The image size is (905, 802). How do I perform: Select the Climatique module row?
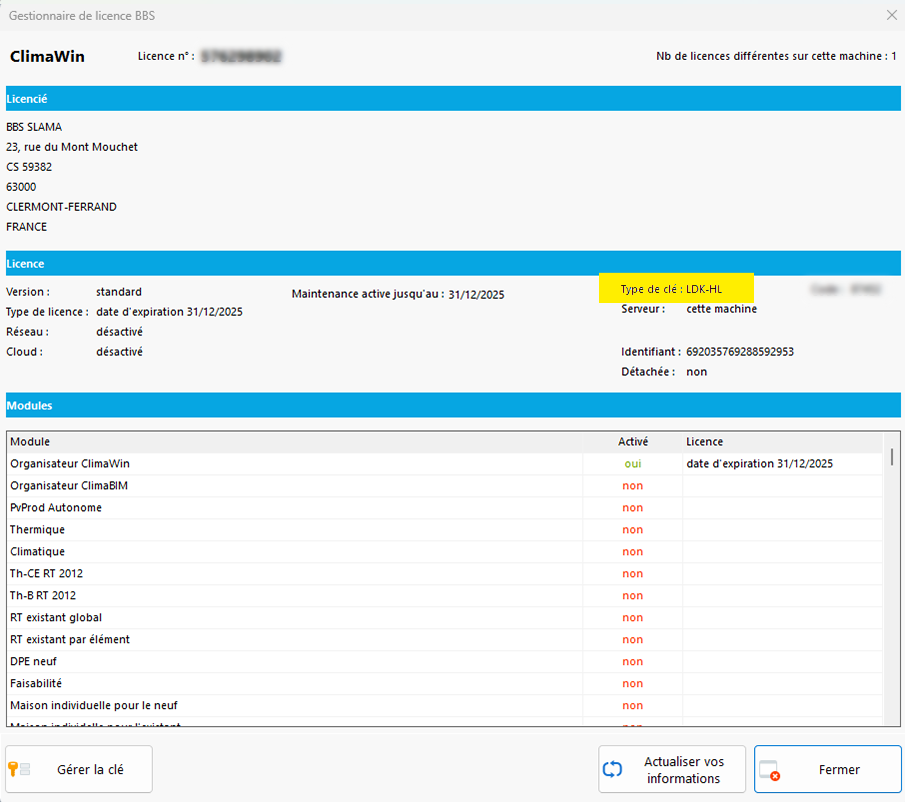[x=444, y=551]
